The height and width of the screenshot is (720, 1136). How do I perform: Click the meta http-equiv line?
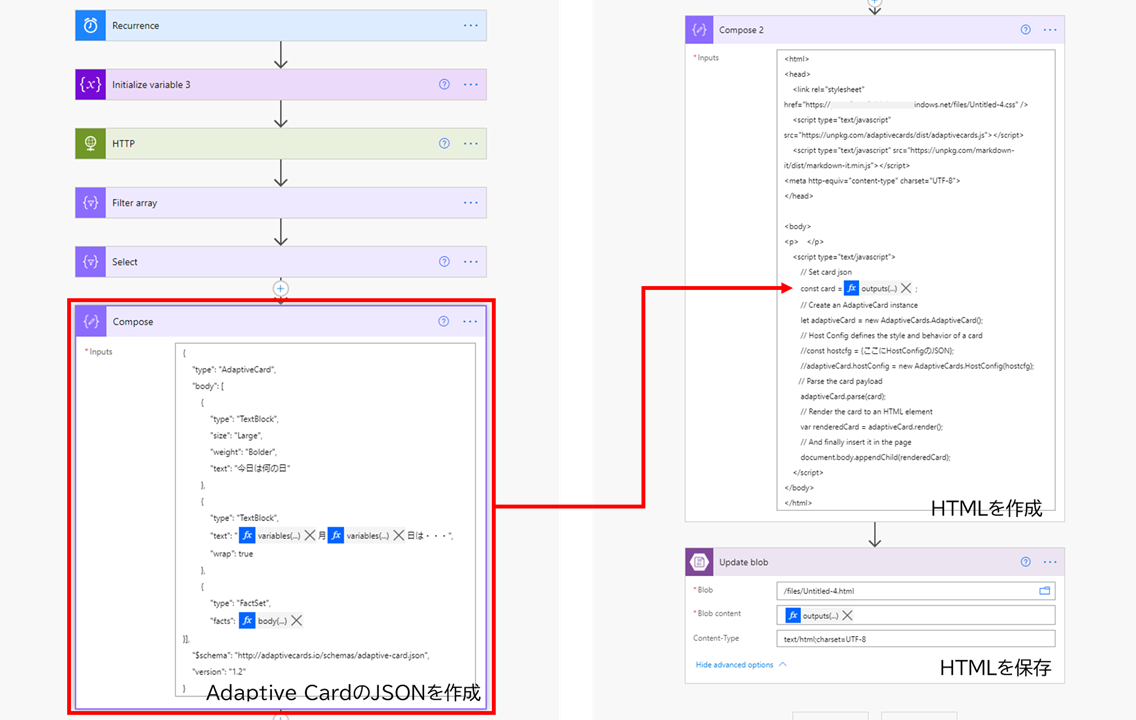point(872,180)
